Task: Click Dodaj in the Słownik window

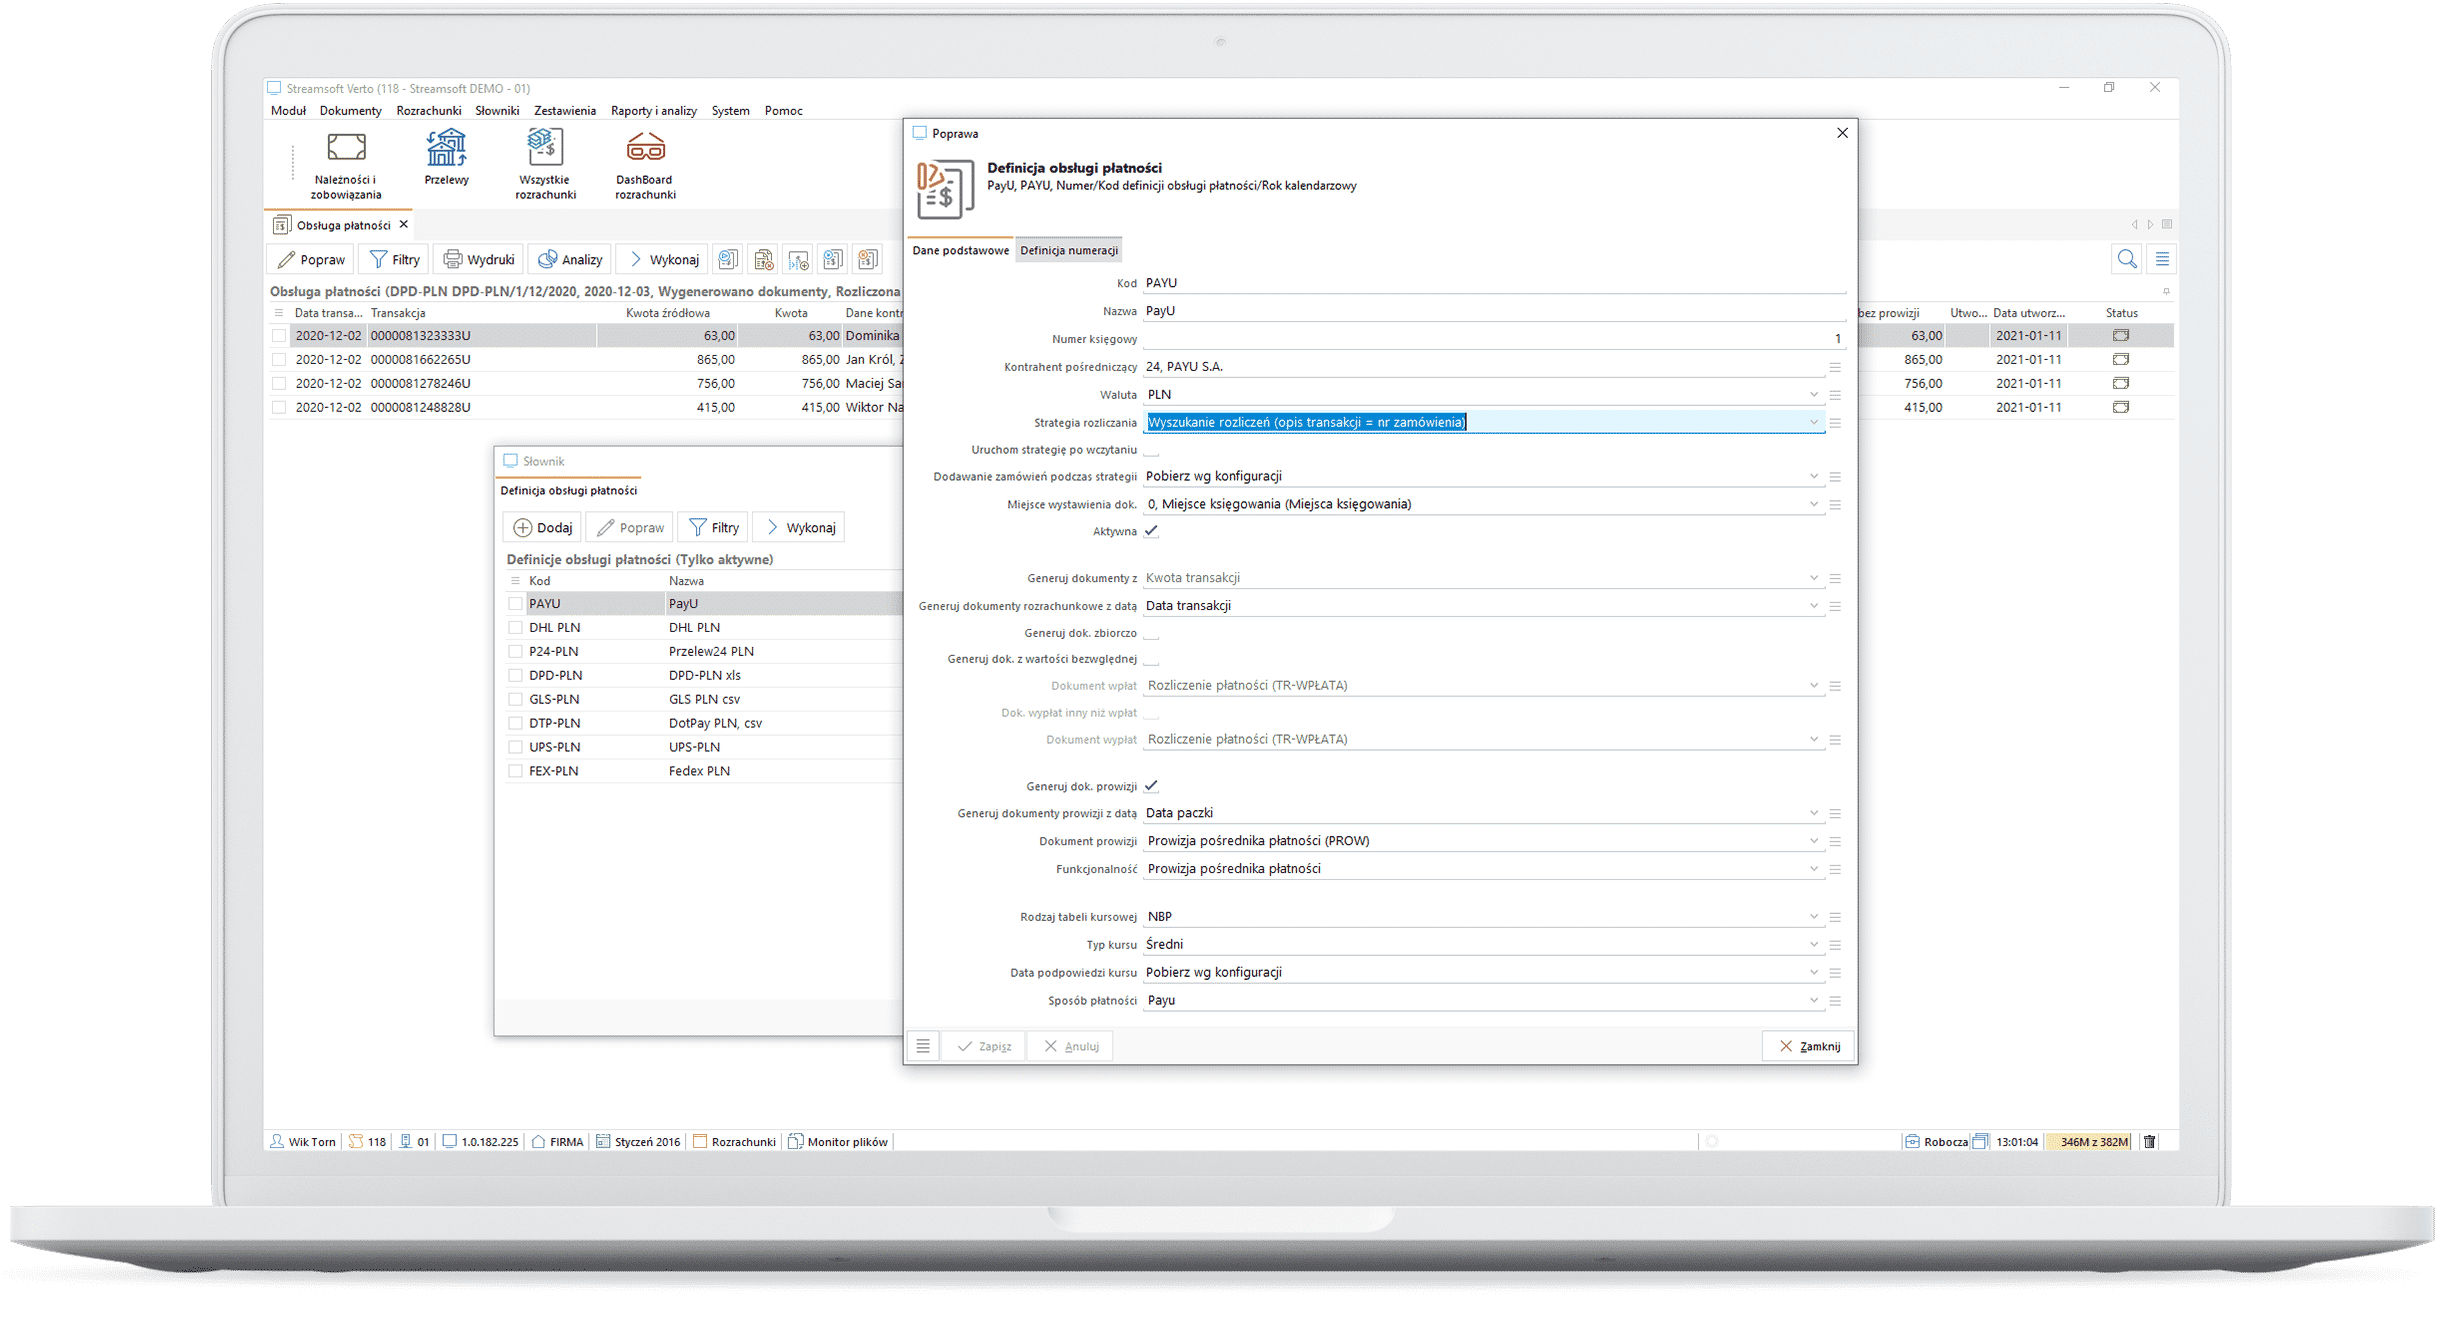Action: coord(543,528)
